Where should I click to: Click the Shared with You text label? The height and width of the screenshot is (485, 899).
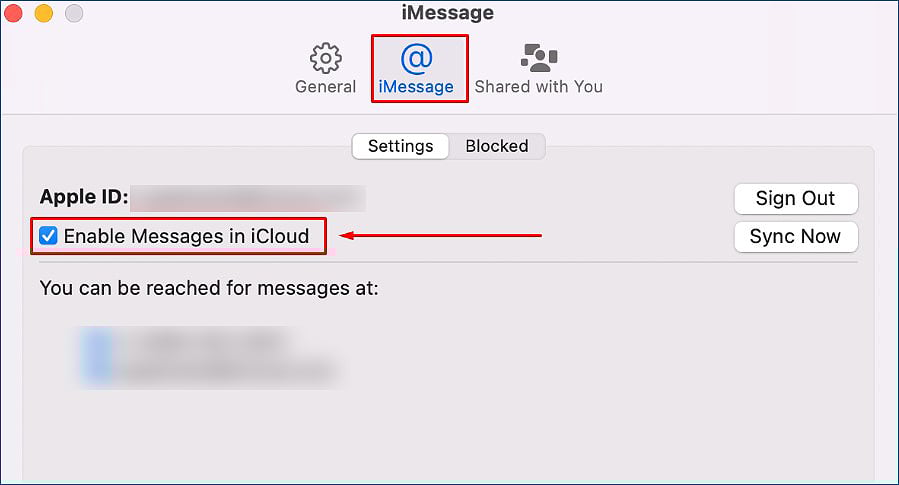coord(539,87)
